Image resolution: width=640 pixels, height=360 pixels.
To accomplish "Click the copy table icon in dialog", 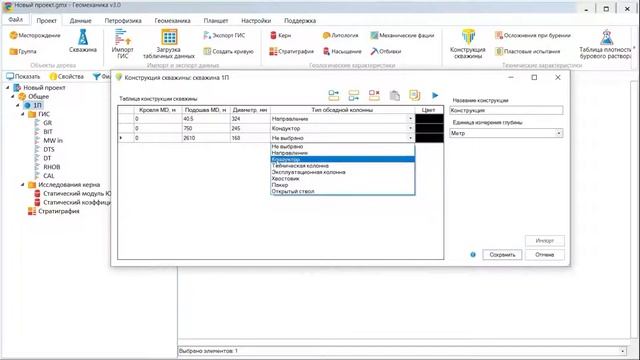I will point(415,96).
